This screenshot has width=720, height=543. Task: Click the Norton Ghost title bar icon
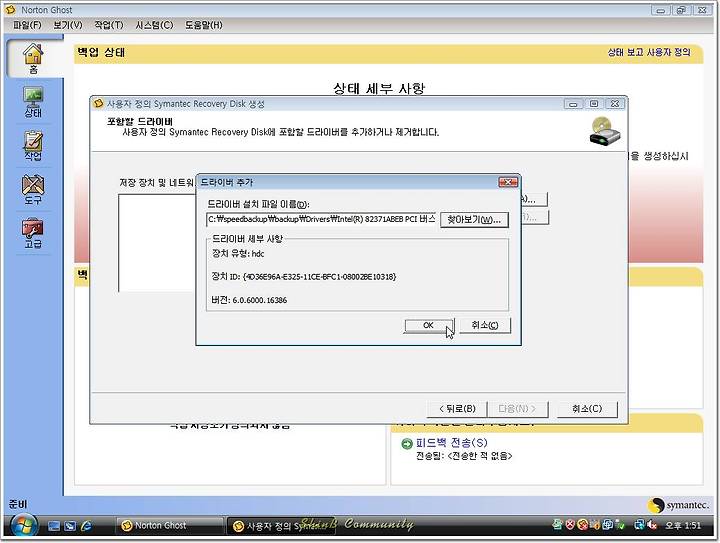click(x=11, y=9)
